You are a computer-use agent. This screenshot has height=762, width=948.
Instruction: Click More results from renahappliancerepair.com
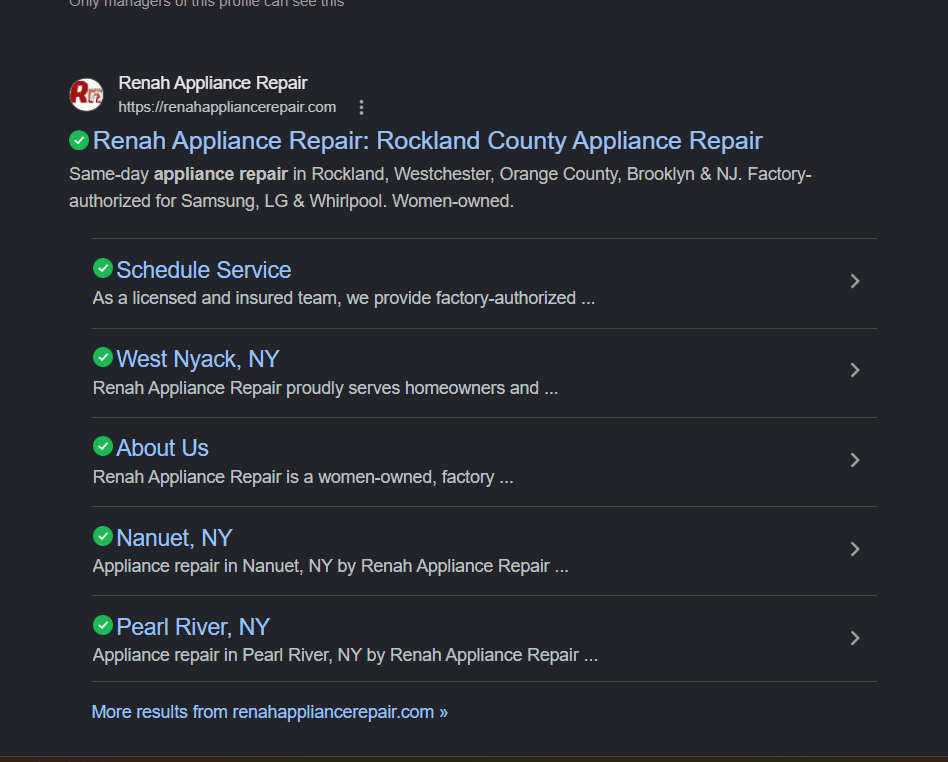coord(270,712)
